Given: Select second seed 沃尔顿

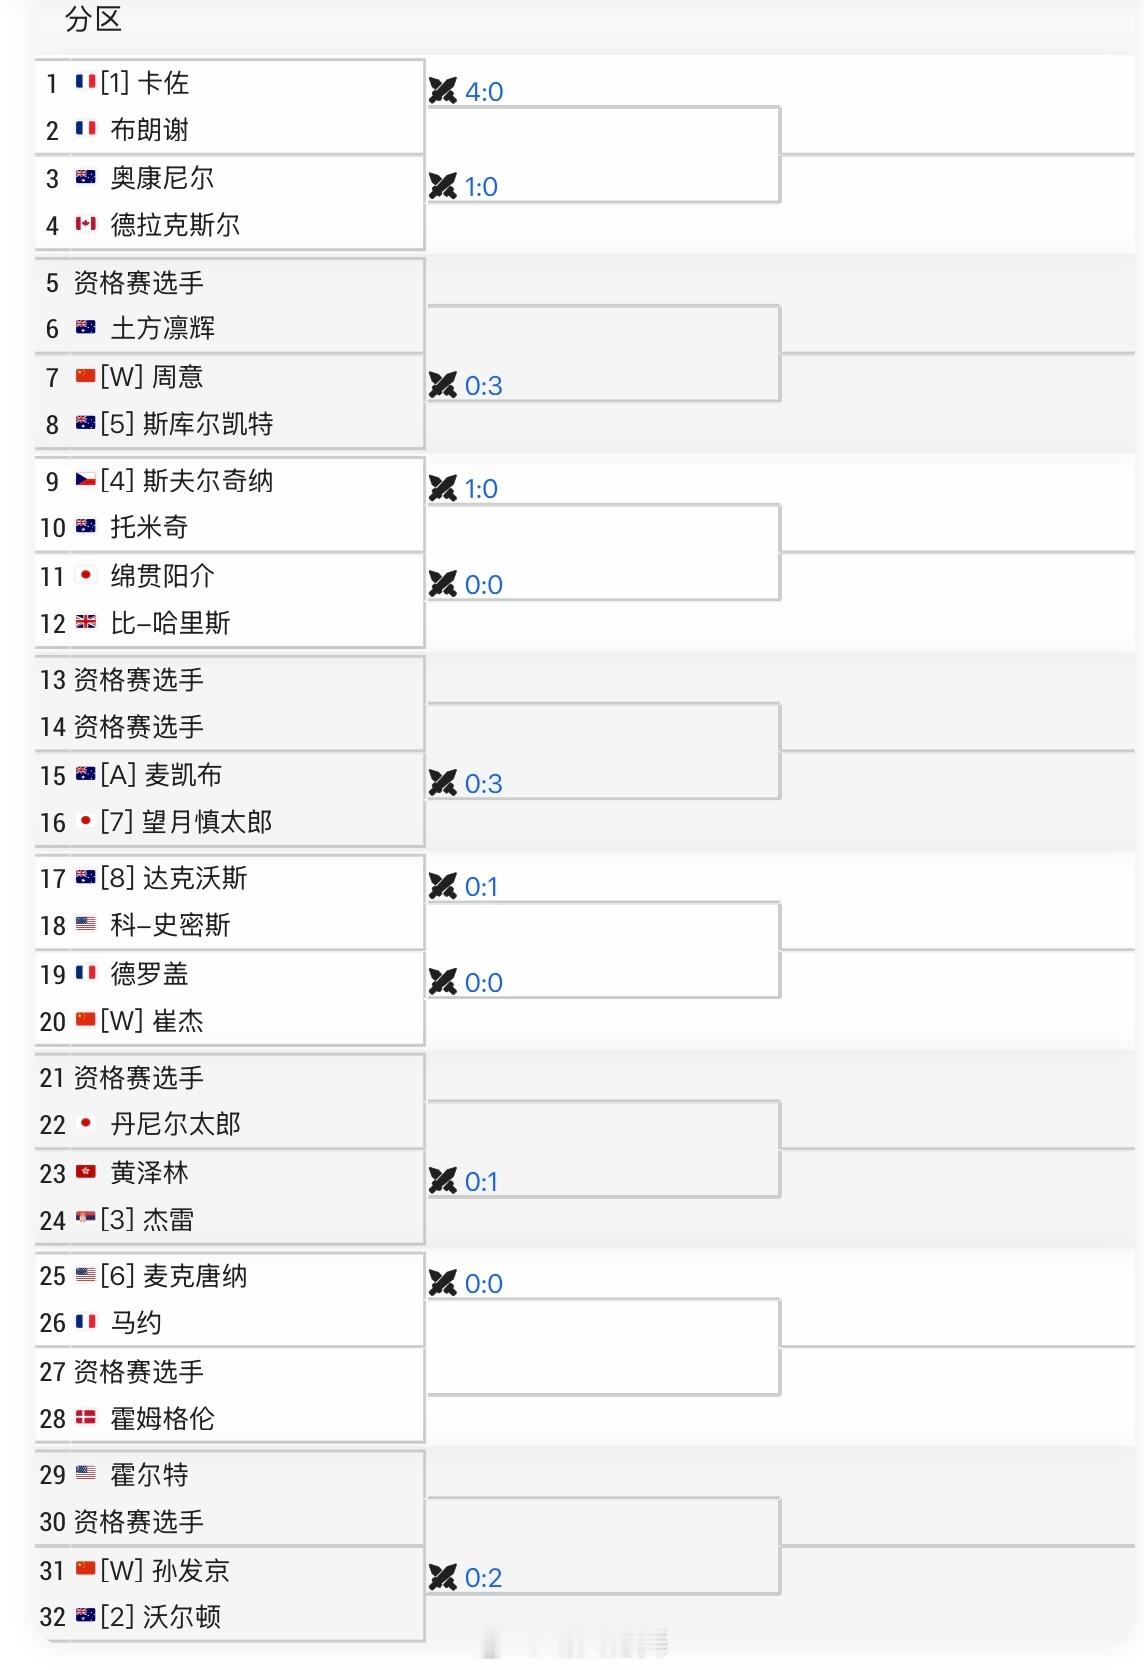Looking at the screenshot, I should tap(181, 1617).
